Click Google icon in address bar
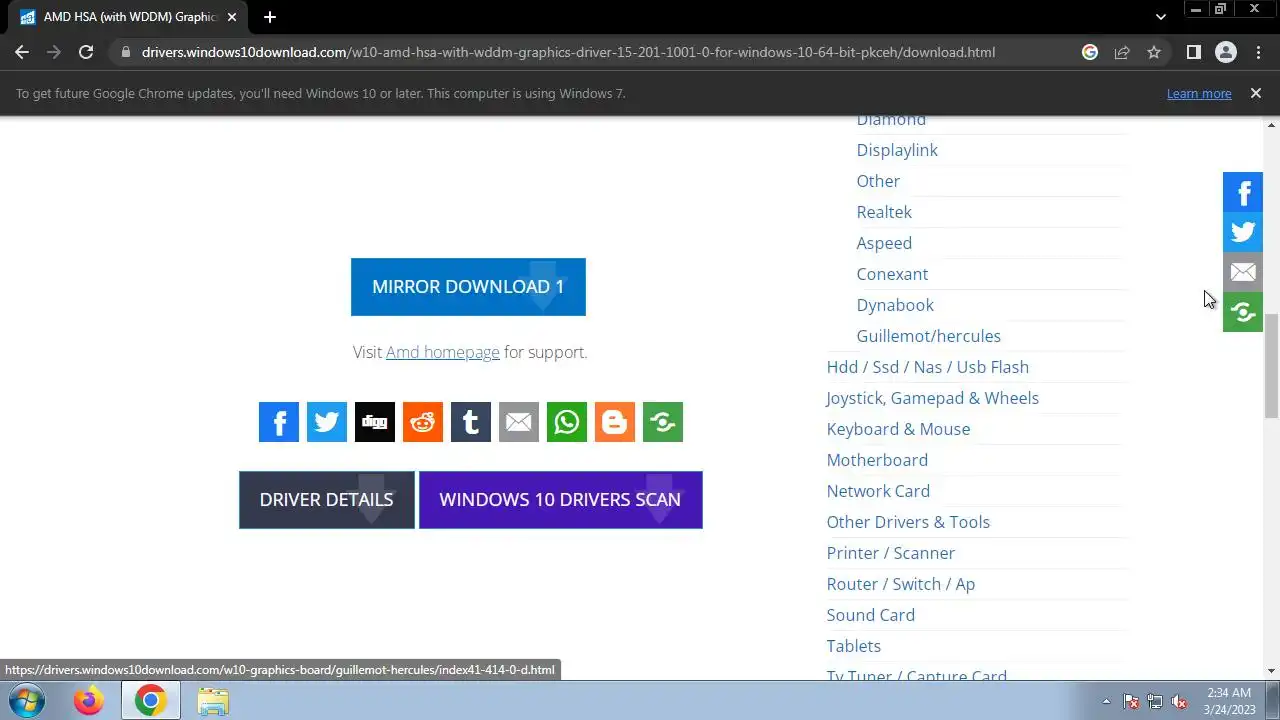Image resolution: width=1280 pixels, height=720 pixels. click(1090, 52)
